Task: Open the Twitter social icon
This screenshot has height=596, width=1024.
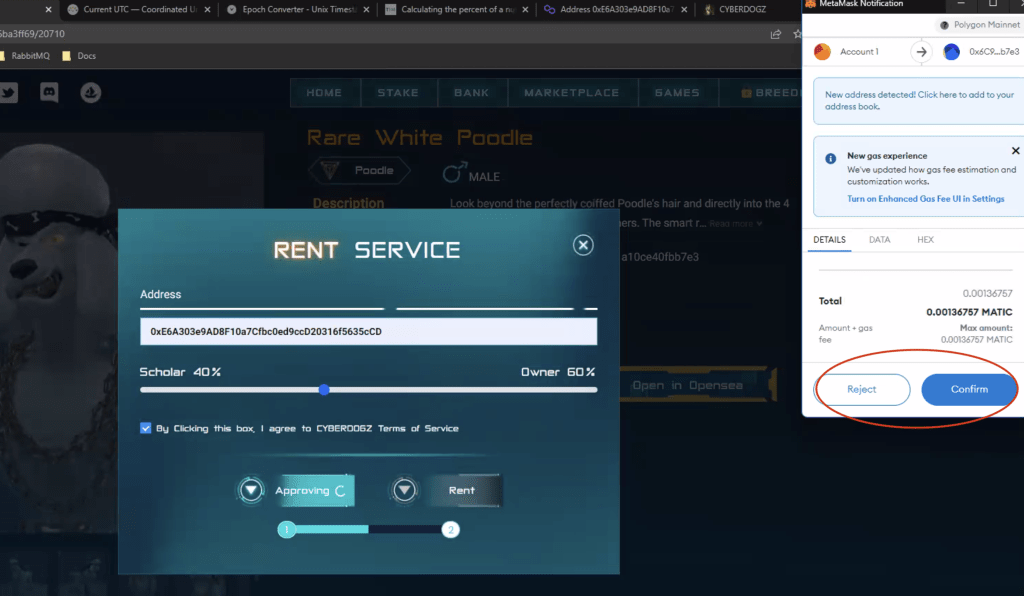Action: coord(8,93)
